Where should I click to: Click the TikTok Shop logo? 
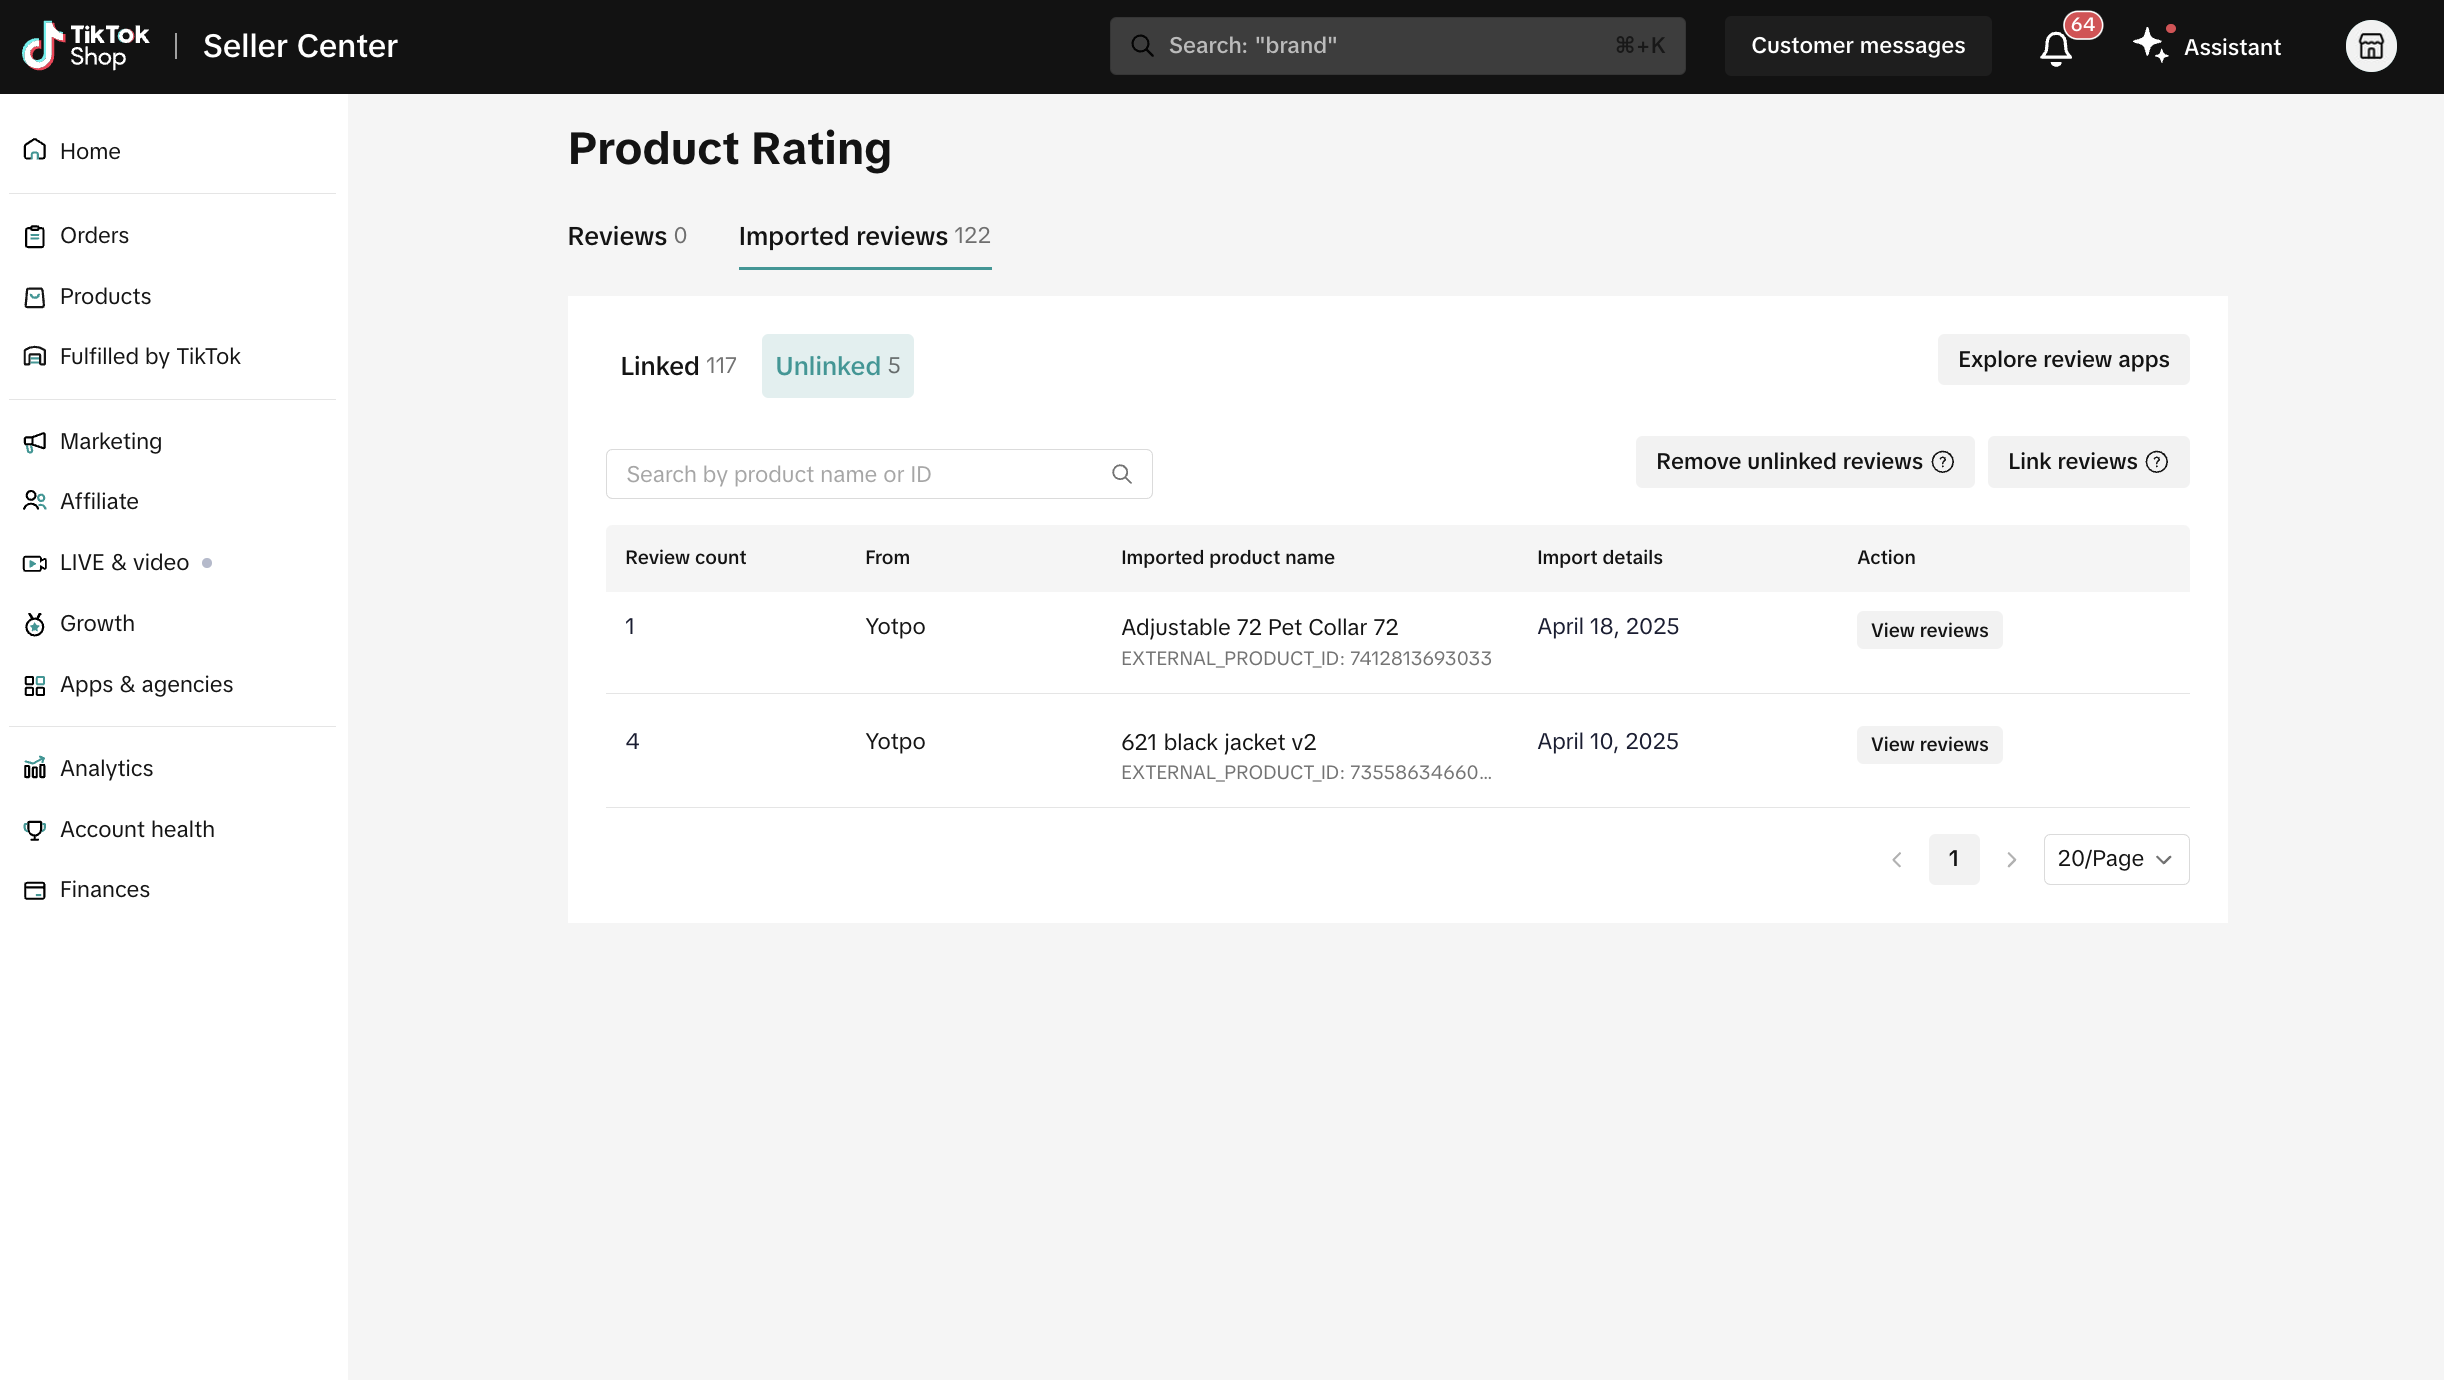point(86,46)
